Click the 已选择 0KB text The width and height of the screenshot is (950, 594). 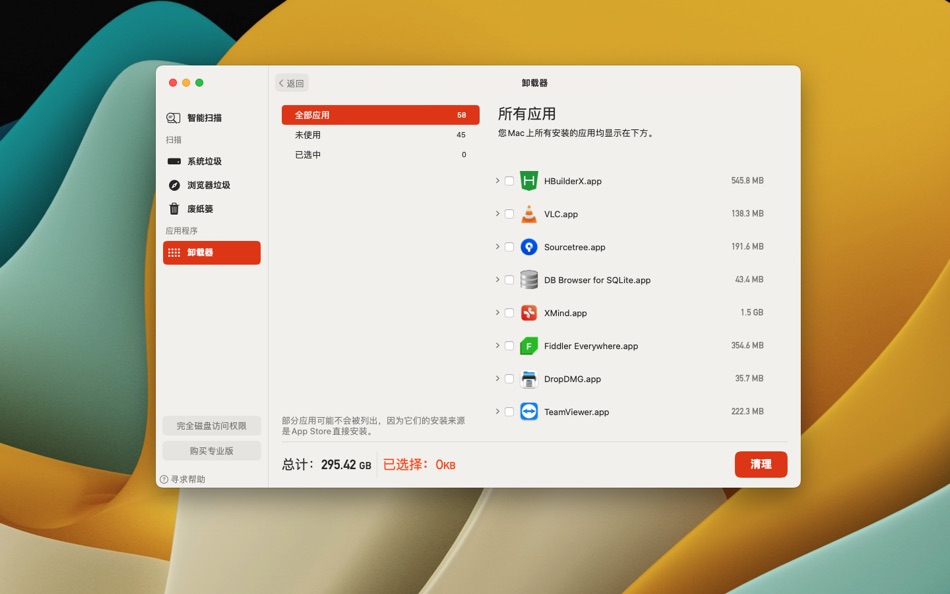point(419,465)
